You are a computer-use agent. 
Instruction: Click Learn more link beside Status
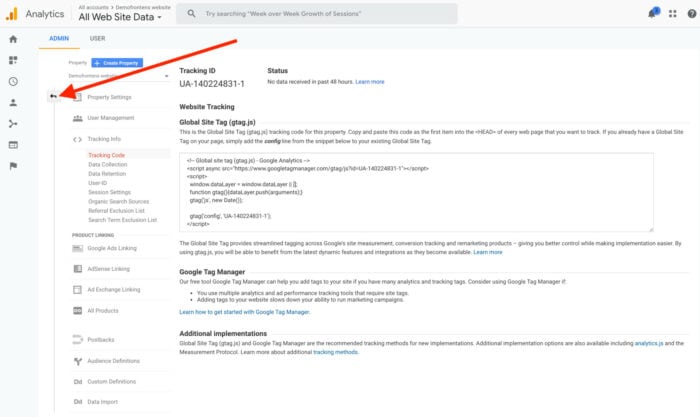[x=370, y=82]
